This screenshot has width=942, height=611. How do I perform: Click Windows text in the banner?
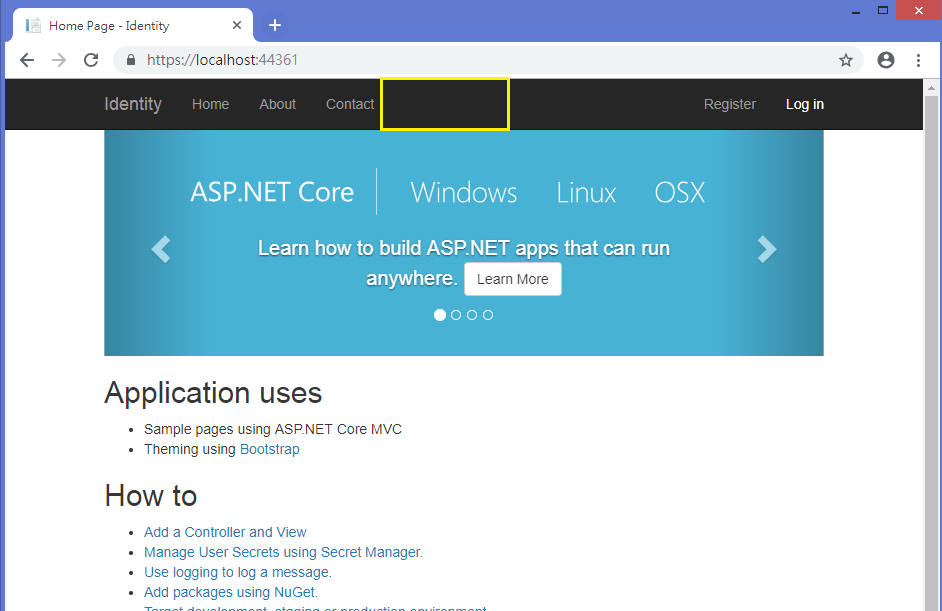[x=464, y=193]
